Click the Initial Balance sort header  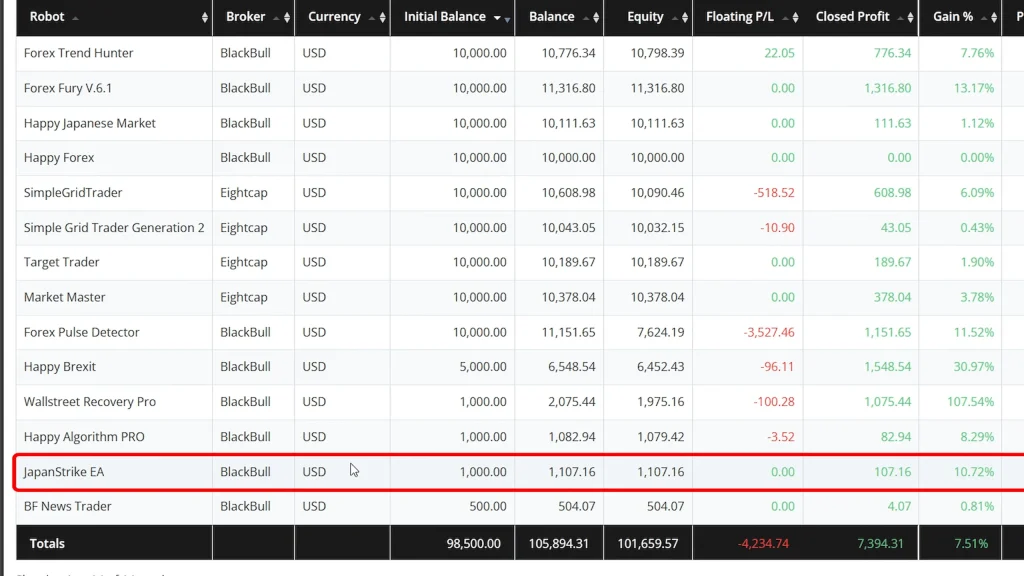tap(445, 17)
